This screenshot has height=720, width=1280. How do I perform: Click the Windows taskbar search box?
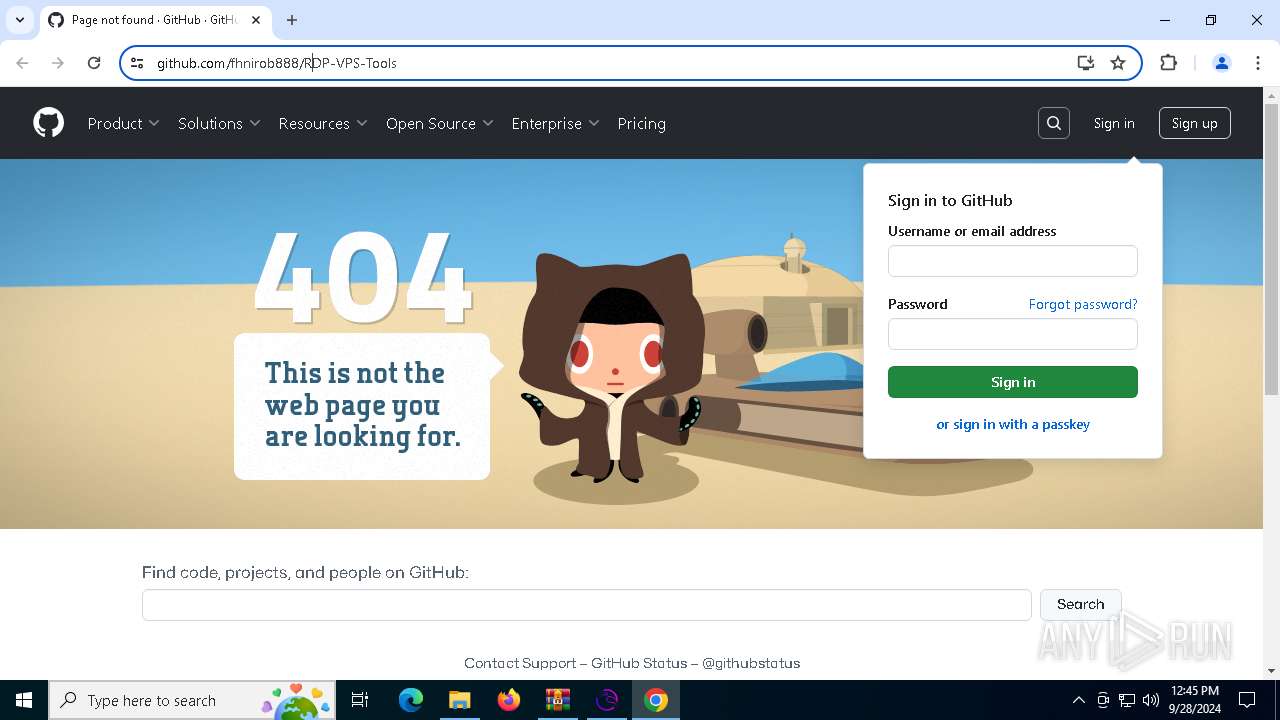192,700
